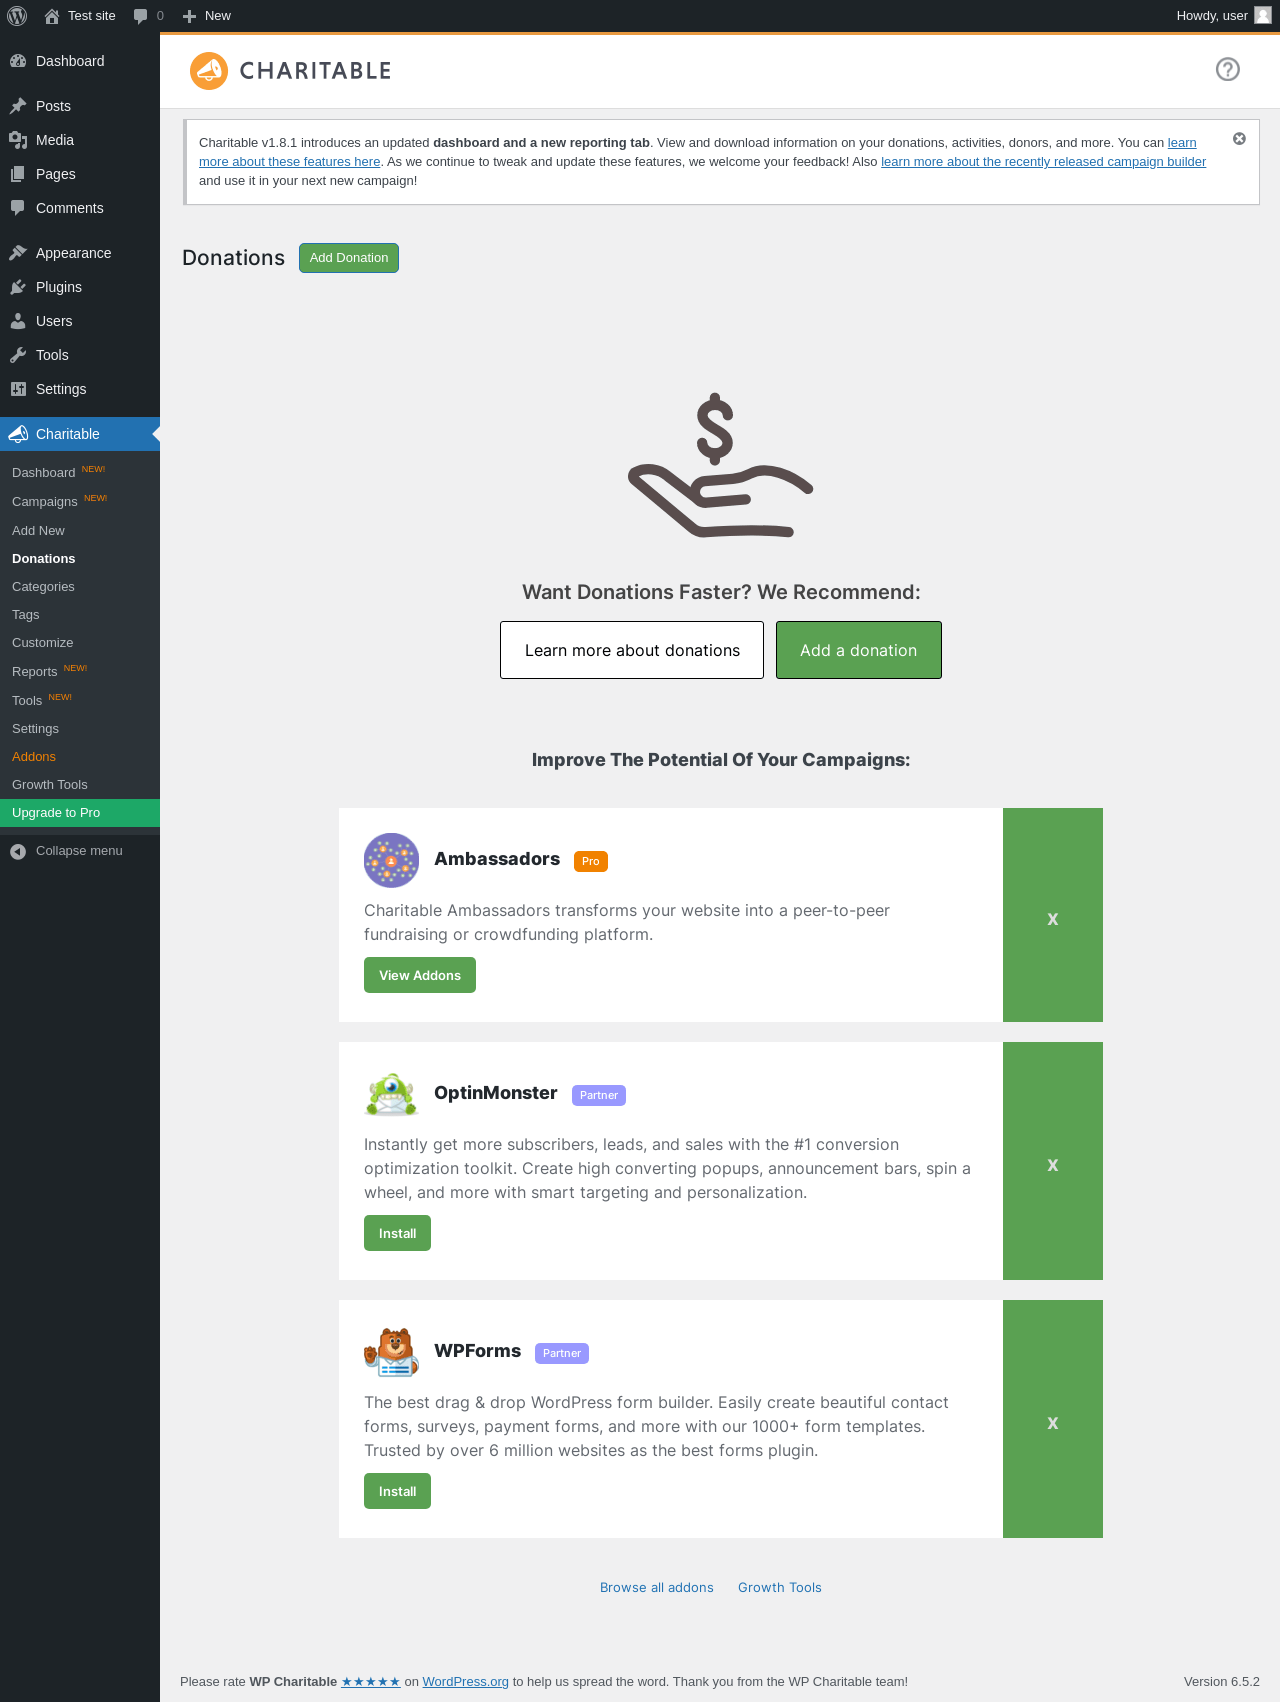Open Customize submenu item
This screenshot has width=1280, height=1702.
(80, 643)
